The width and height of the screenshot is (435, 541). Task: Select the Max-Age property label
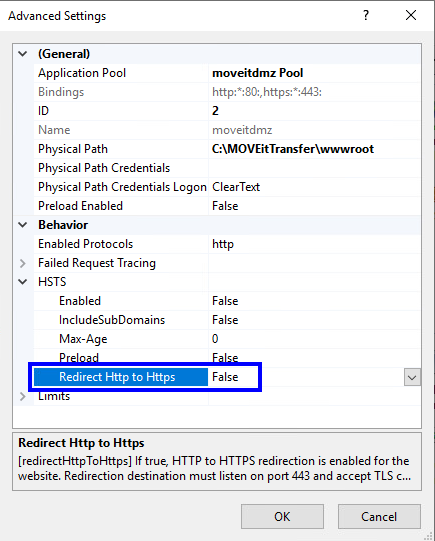tap(83, 339)
